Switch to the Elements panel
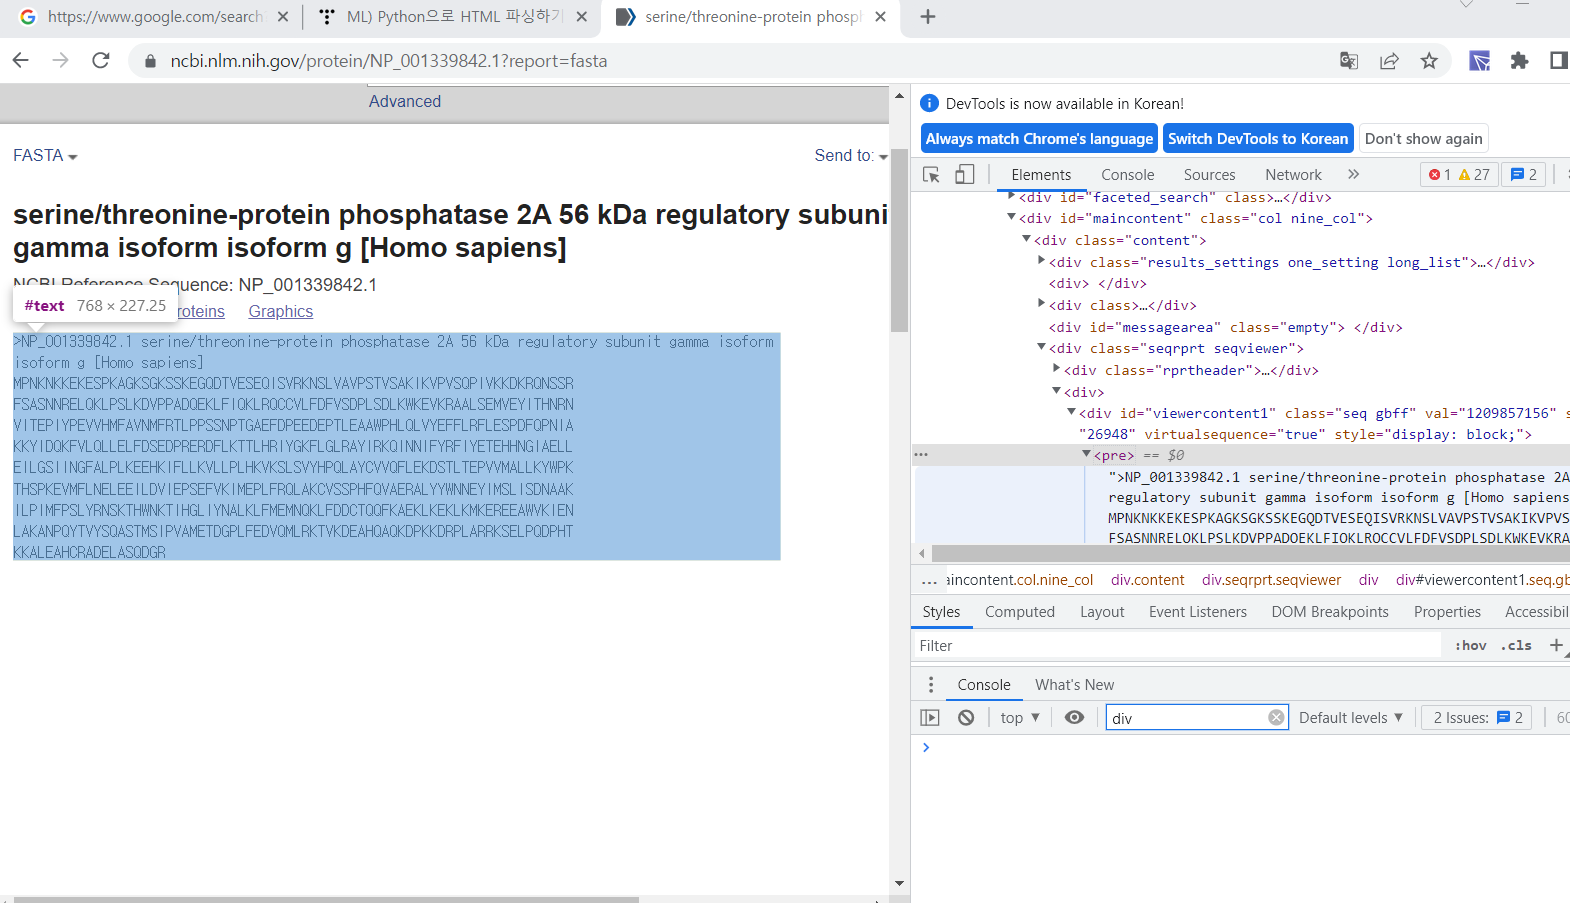 tap(1041, 175)
